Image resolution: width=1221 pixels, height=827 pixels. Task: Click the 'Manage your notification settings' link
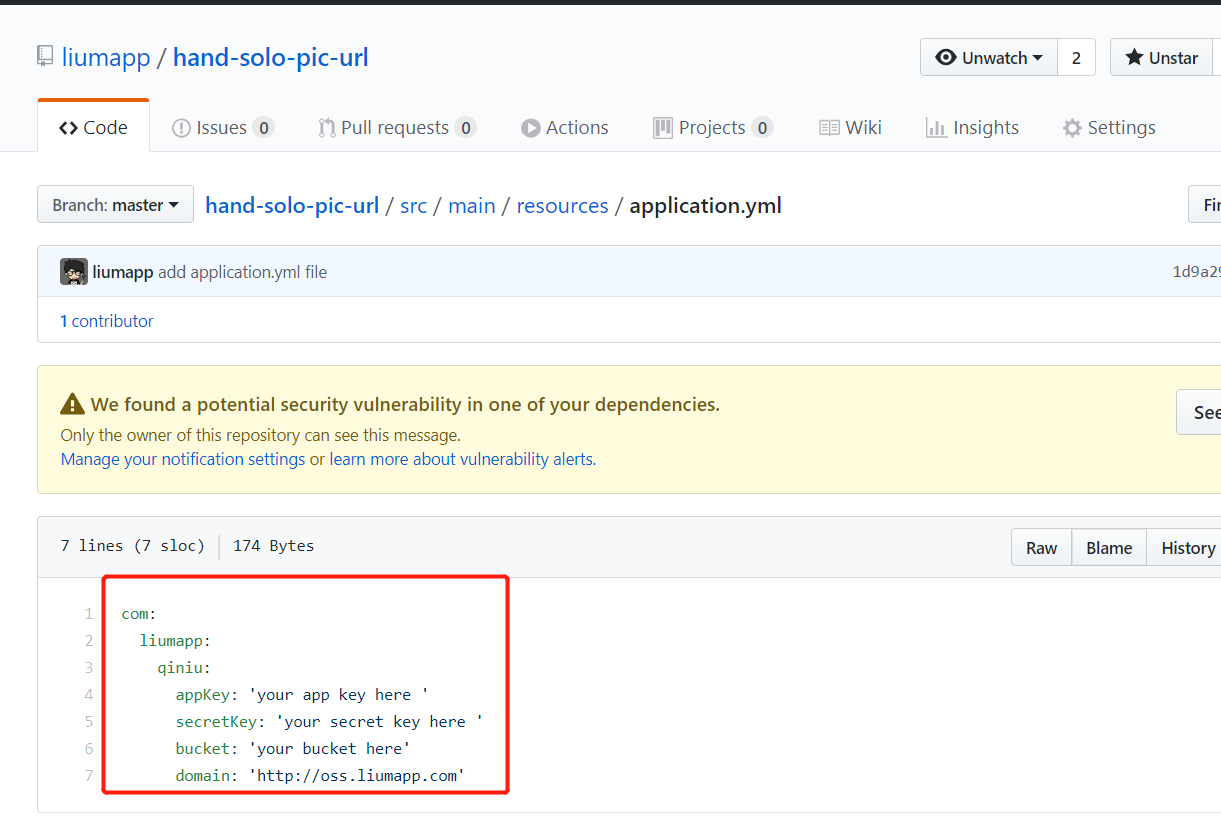[x=183, y=459]
